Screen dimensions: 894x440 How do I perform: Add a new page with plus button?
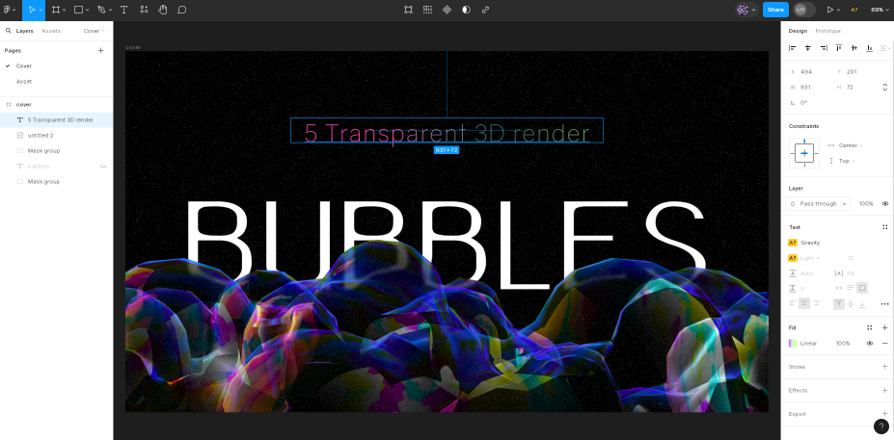[100, 50]
